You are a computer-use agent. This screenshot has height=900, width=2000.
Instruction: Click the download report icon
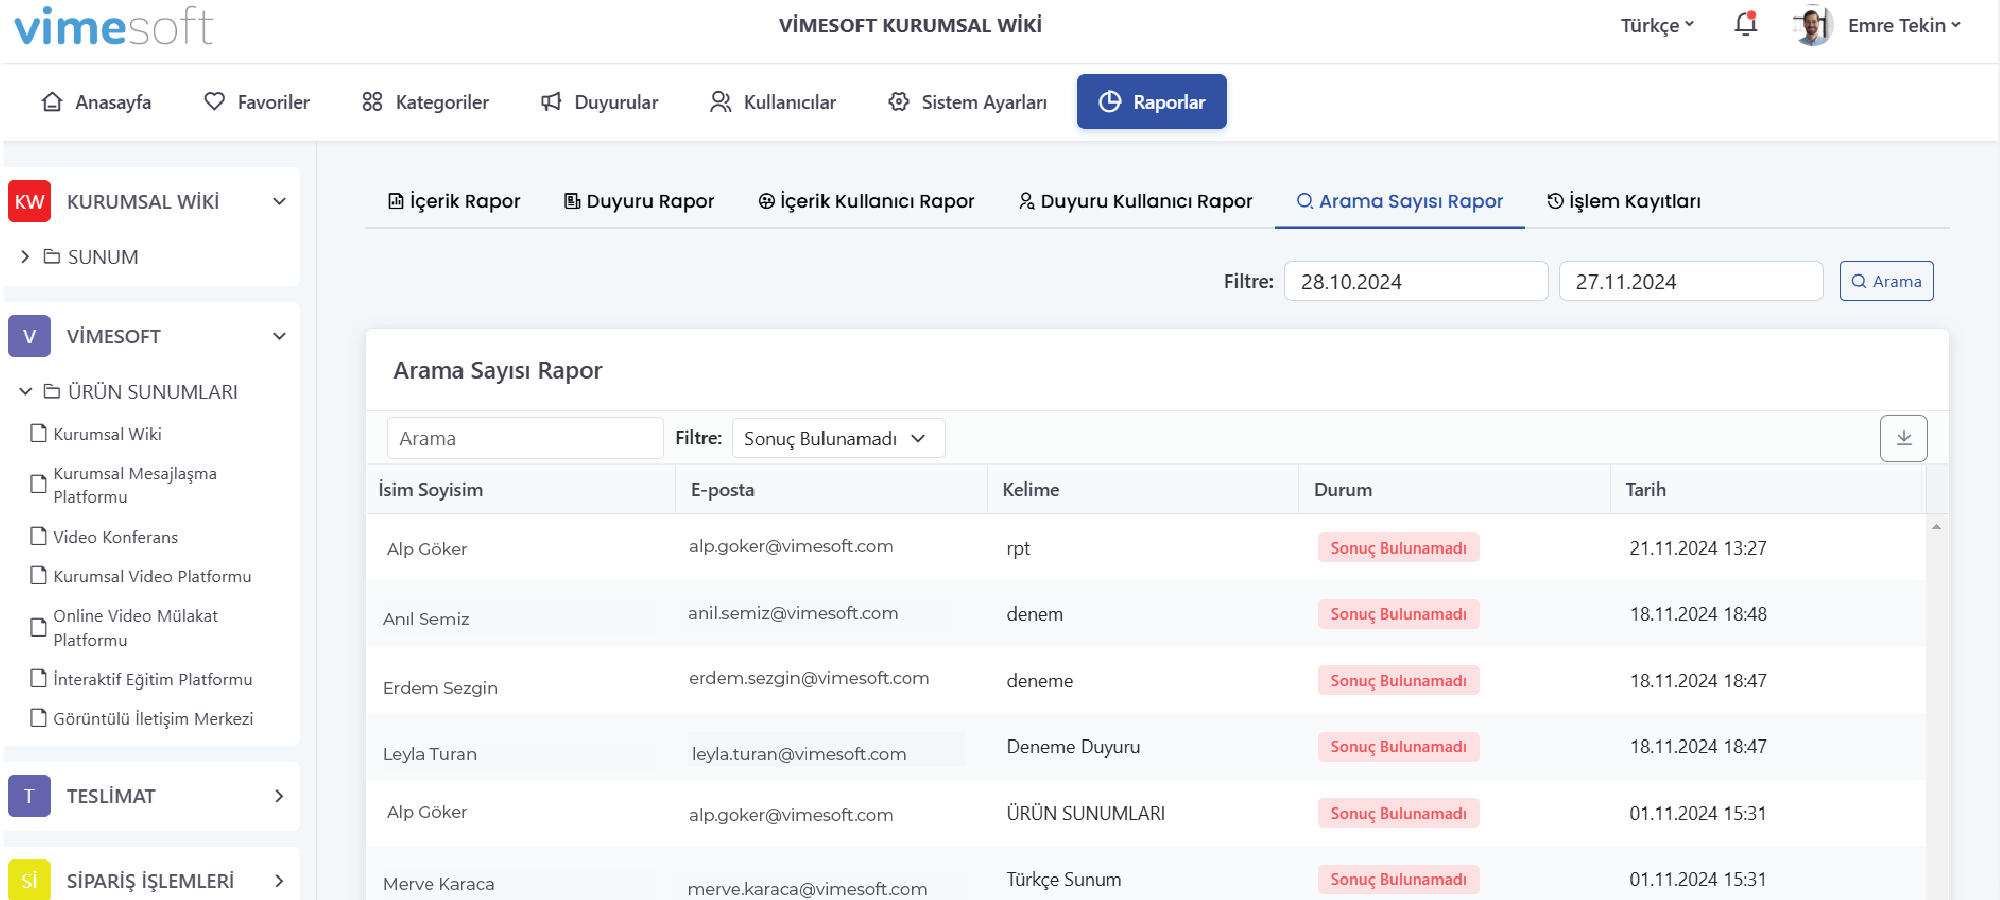tap(1904, 438)
